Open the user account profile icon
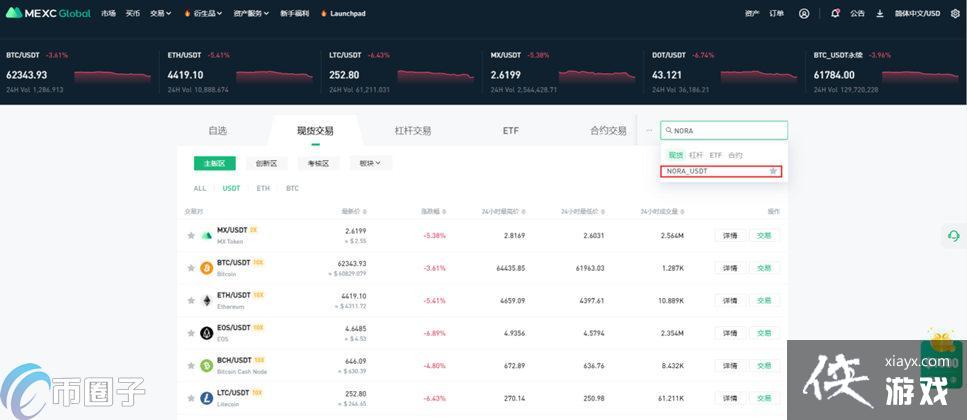Screen dimensions: 967x420 pos(804,14)
